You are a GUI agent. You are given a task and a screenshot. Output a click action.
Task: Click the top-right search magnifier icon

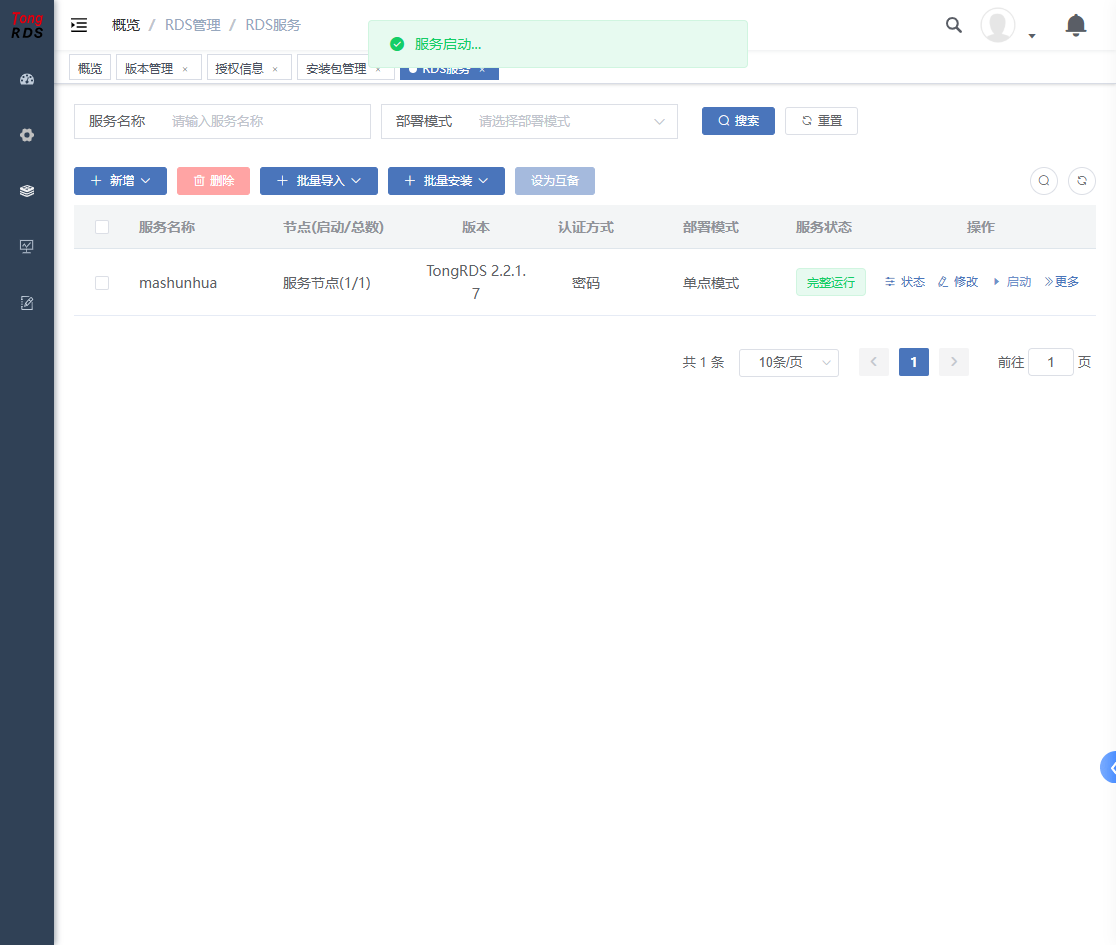(x=954, y=25)
